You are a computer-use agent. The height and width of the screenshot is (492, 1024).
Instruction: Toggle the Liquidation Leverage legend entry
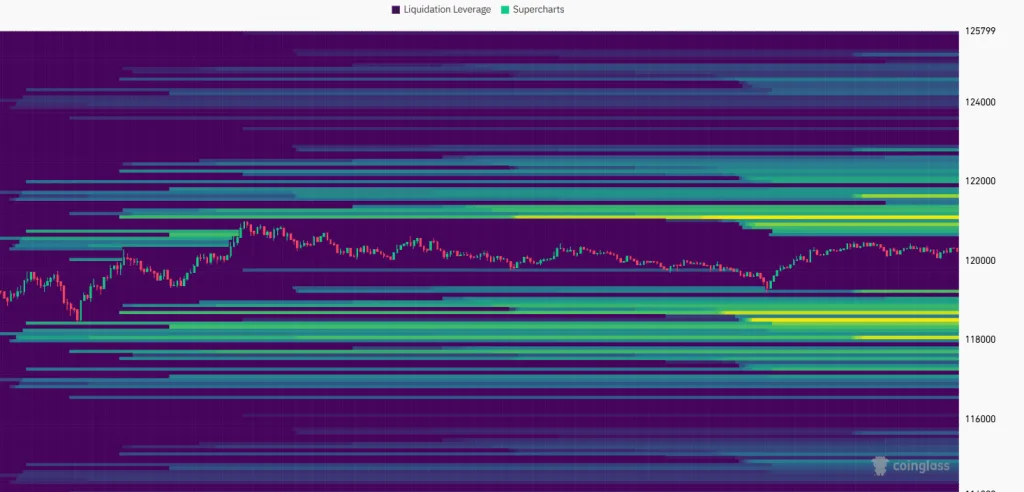[446, 9]
